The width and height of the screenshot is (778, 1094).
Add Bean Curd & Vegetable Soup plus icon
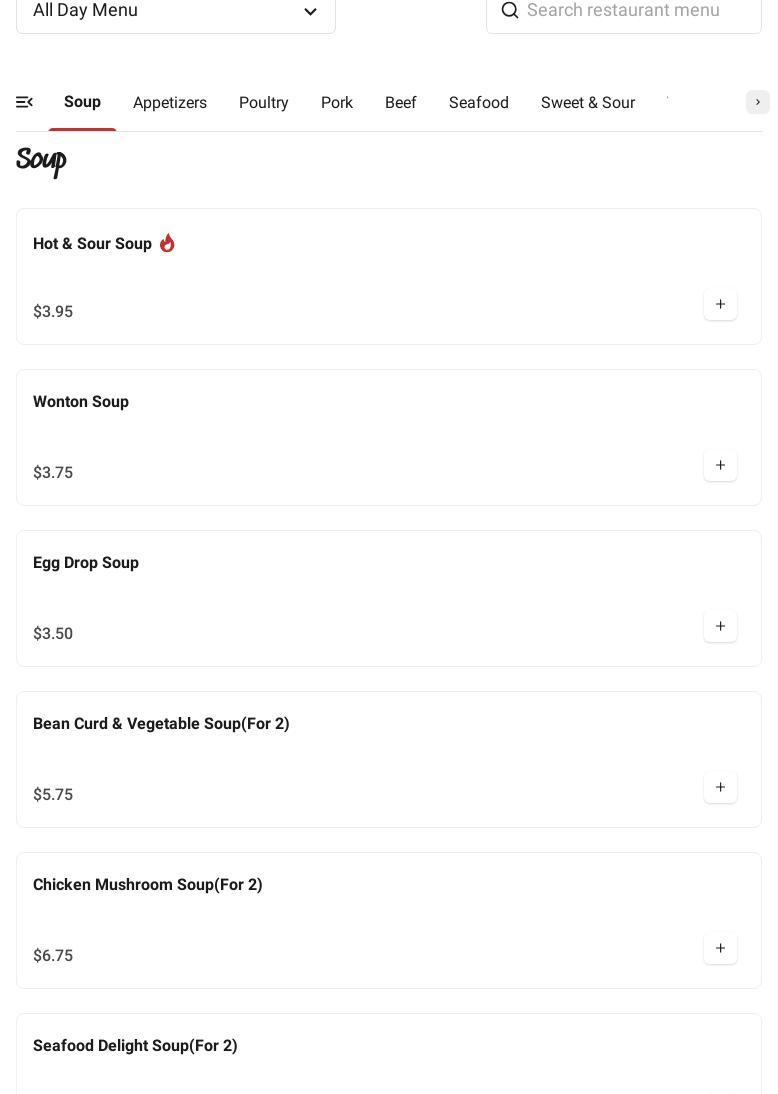720,787
